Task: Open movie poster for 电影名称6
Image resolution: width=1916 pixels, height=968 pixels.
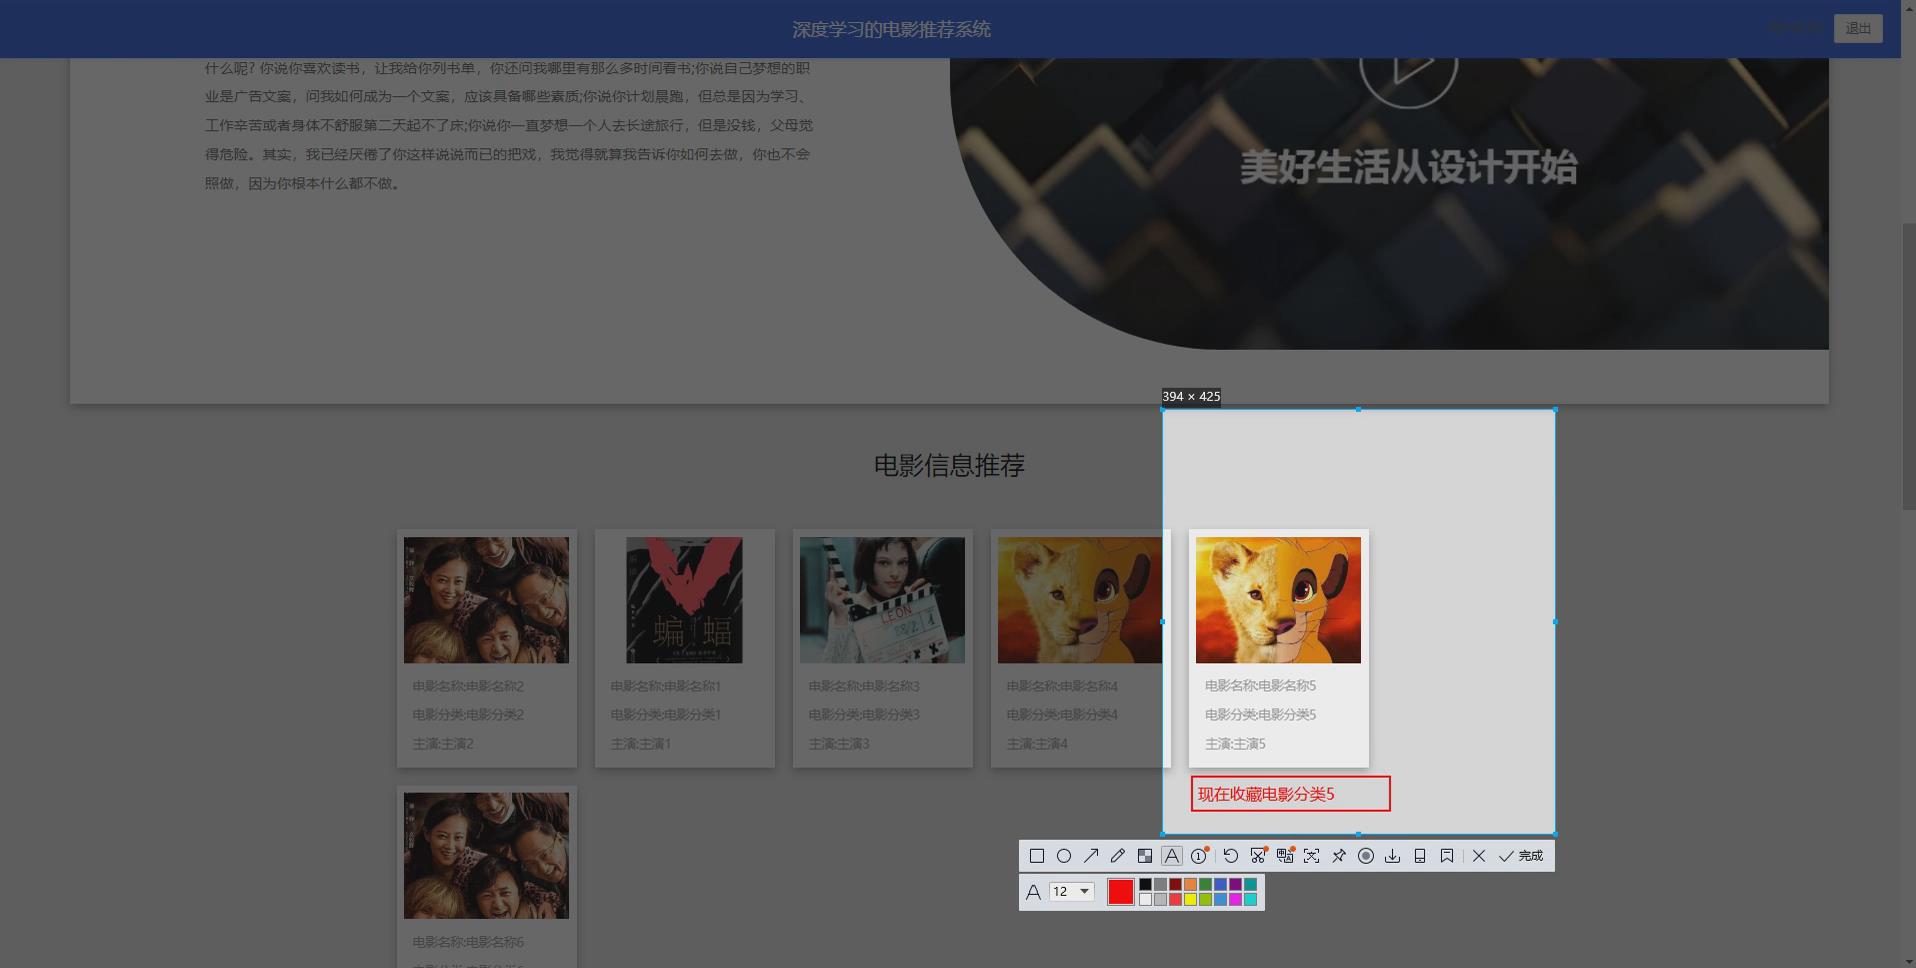Action: (486, 856)
